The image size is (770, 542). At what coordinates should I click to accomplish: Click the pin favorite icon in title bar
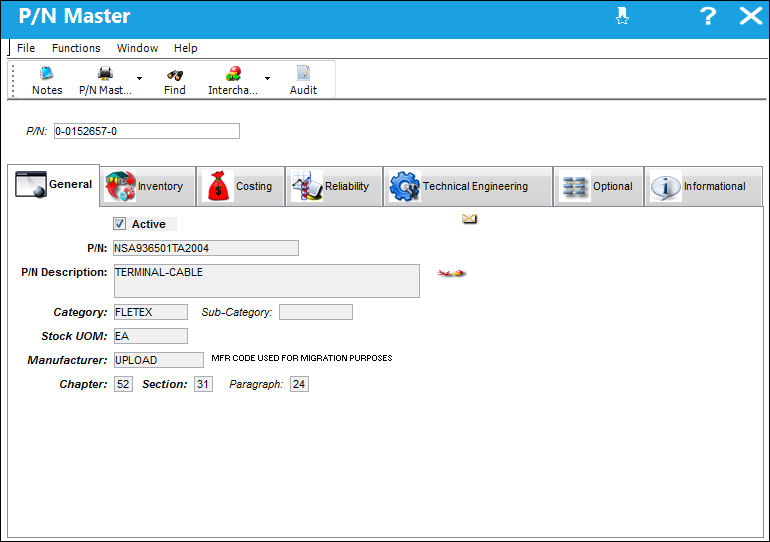(622, 16)
